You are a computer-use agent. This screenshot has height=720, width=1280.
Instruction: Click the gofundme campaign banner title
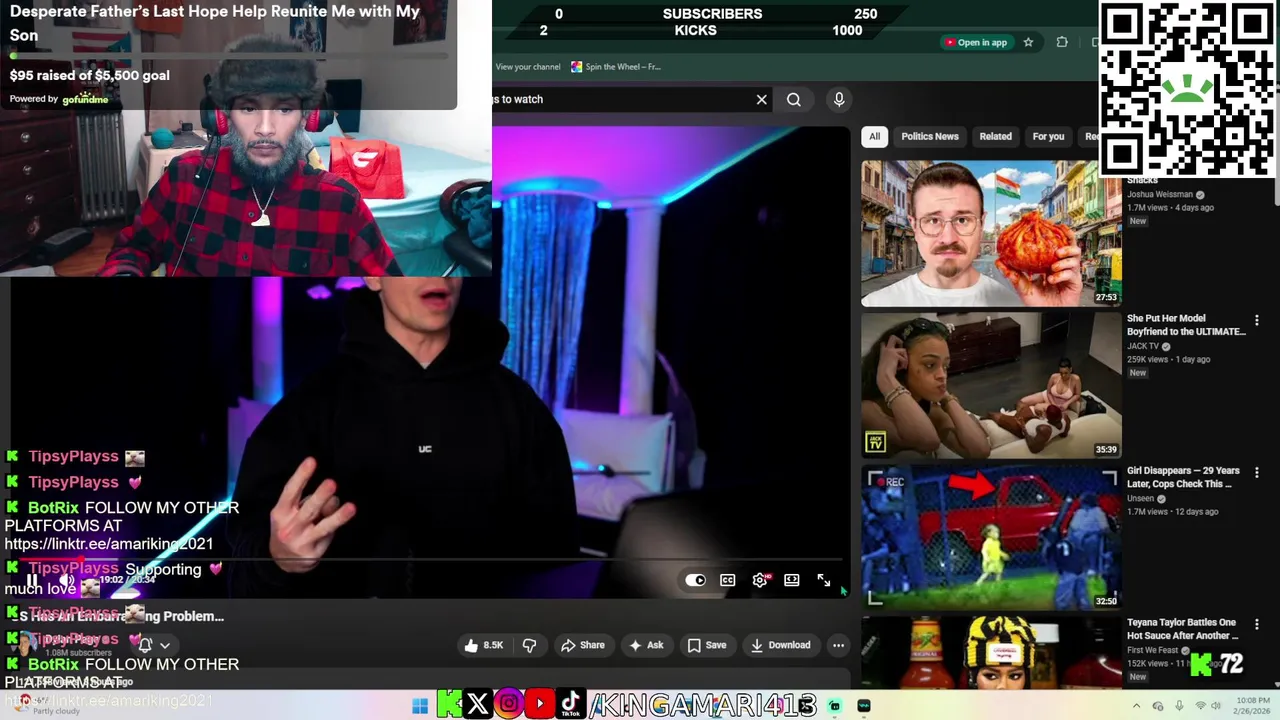tap(214, 23)
